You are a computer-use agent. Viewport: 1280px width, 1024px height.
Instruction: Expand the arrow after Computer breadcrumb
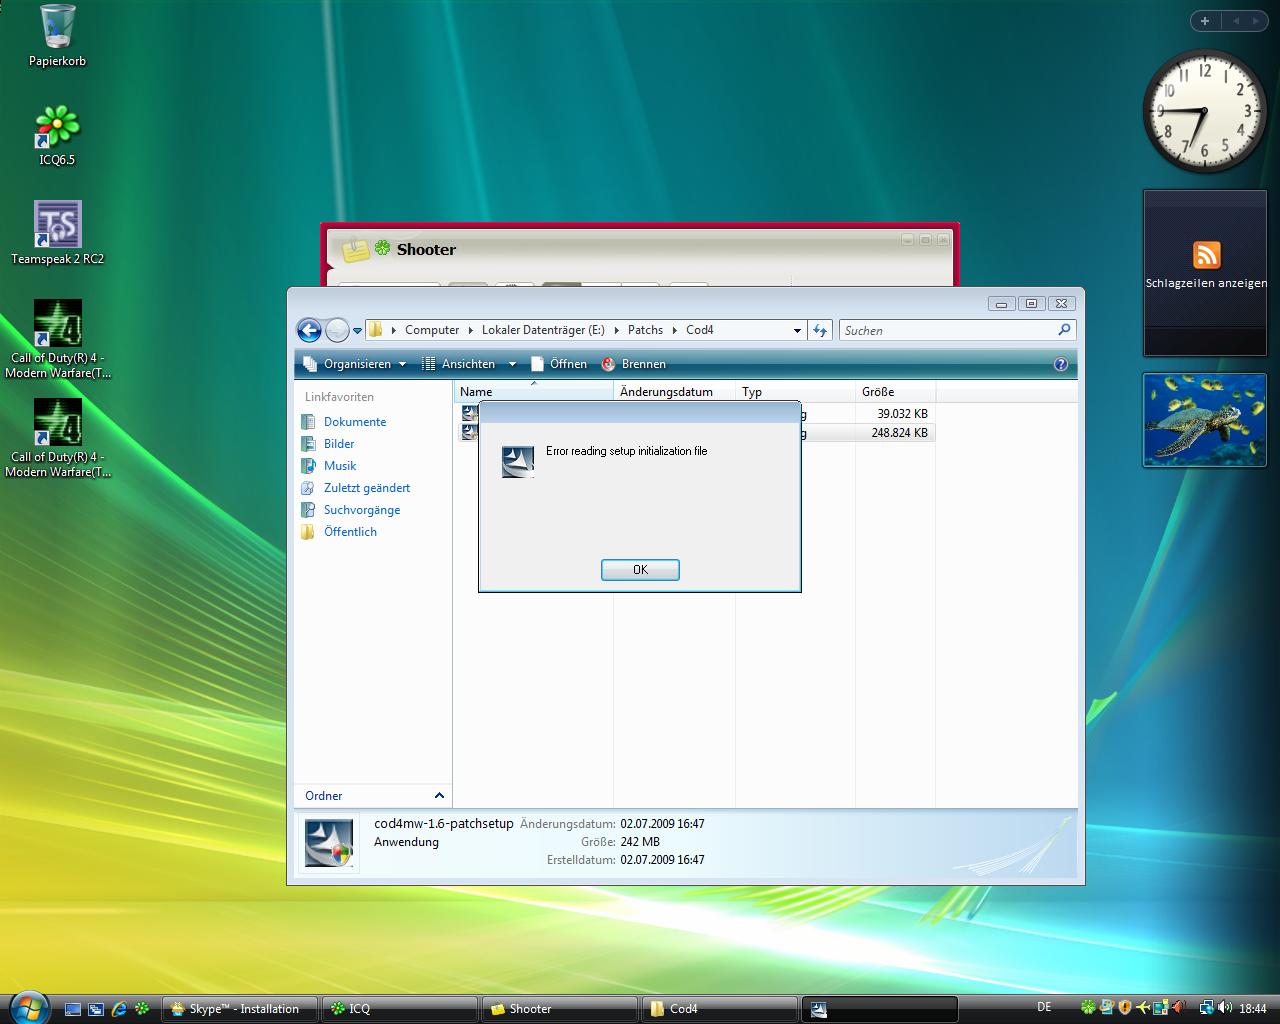tap(471, 330)
